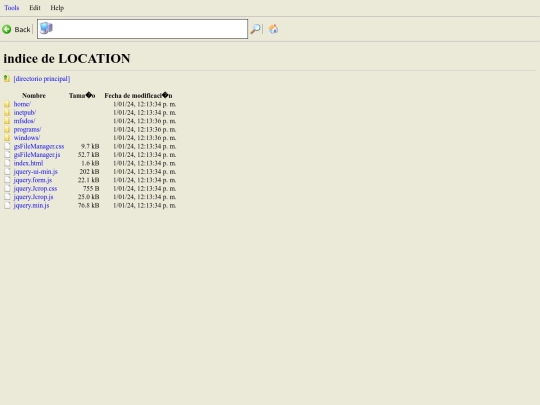
Task: Click the Back button label
Action: pos(22,30)
